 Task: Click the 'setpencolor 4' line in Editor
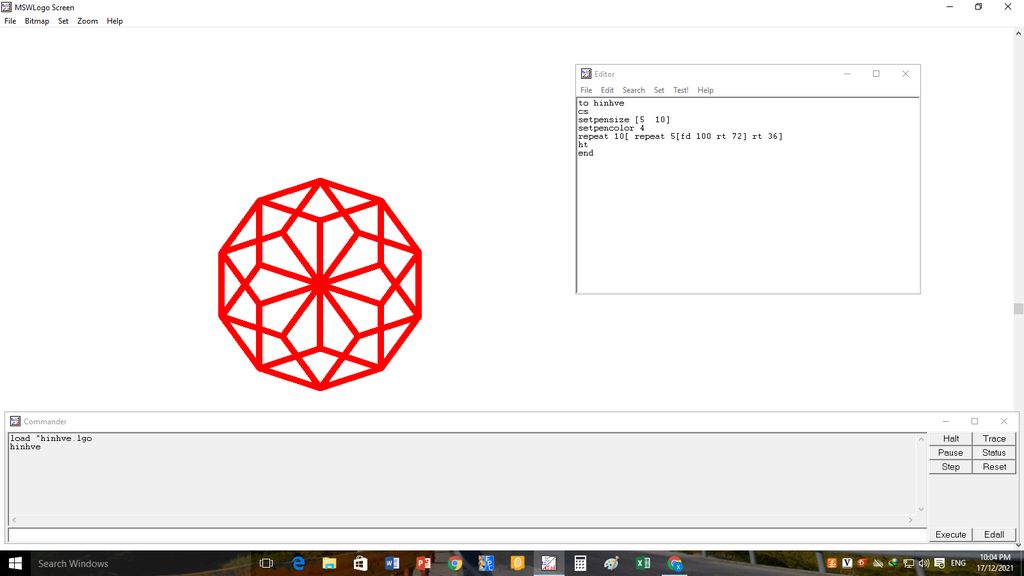(x=611, y=128)
